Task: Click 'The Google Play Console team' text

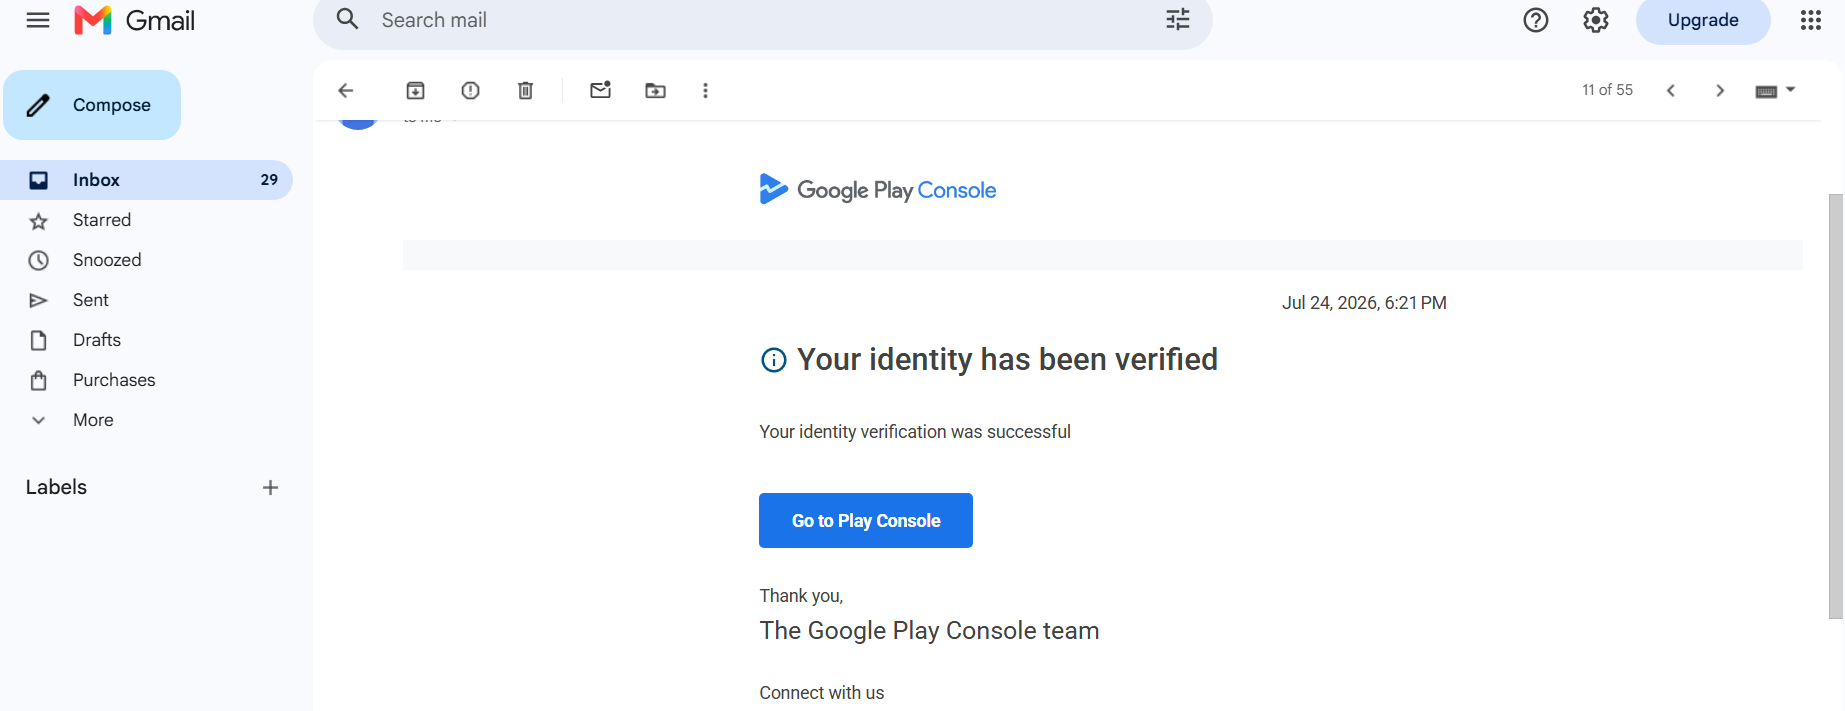Action: [x=929, y=631]
